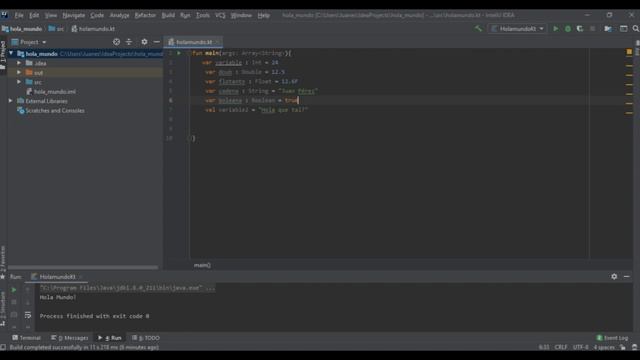Viewport: 640px width, 360px height.
Task: Toggle the Run tool window button
Action: pyautogui.click(x=109, y=338)
